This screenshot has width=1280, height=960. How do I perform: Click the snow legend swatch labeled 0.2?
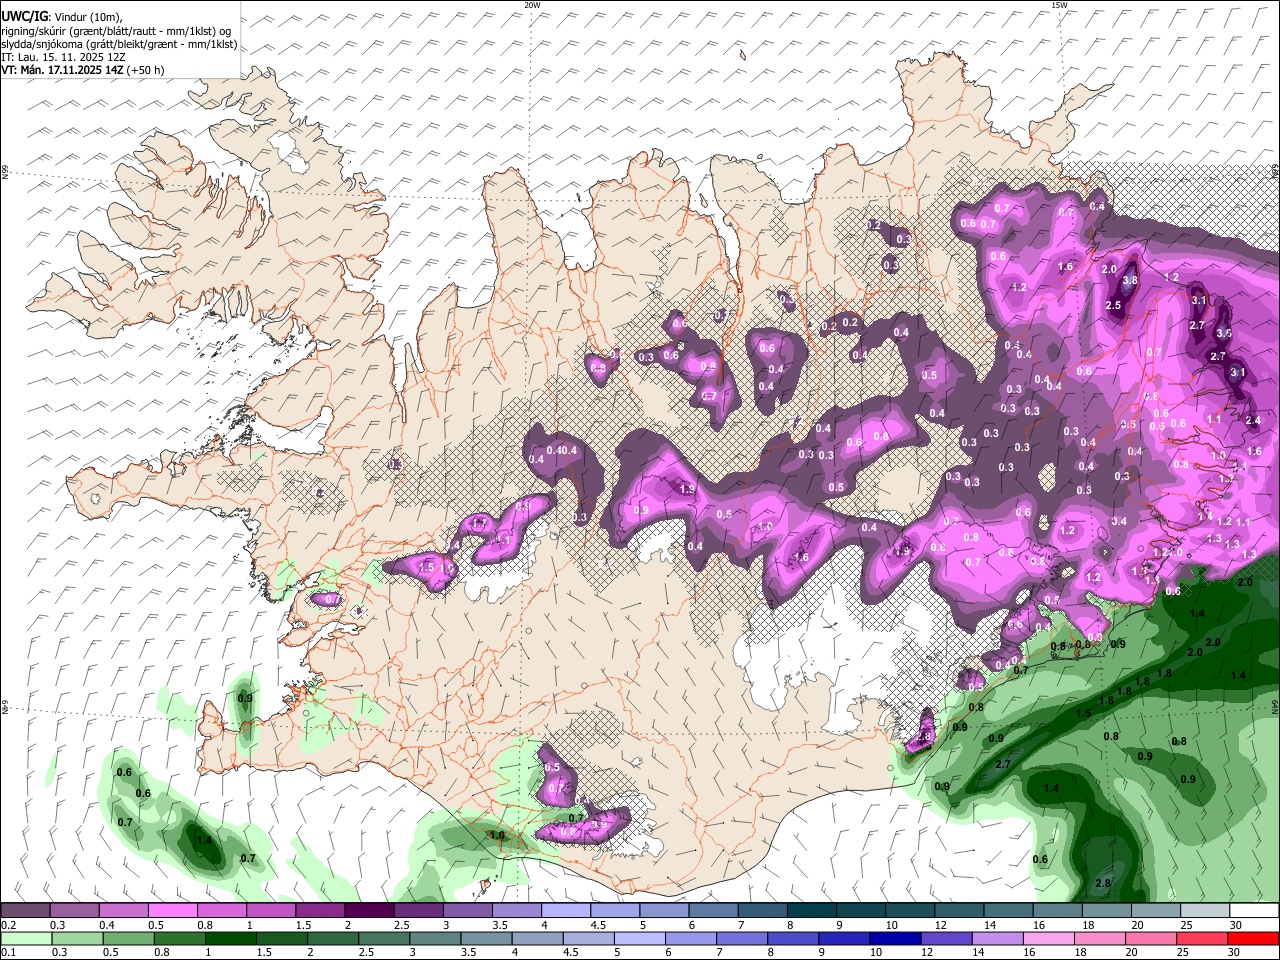(x=26, y=911)
